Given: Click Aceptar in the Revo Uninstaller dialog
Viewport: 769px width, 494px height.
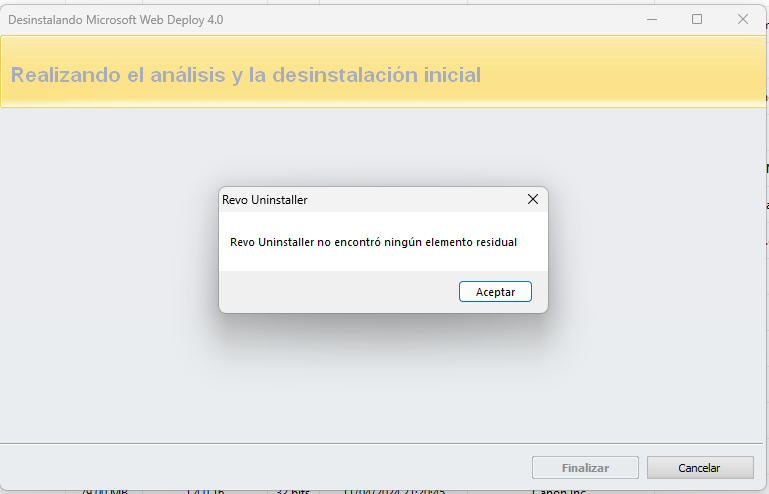Looking at the screenshot, I should point(495,292).
